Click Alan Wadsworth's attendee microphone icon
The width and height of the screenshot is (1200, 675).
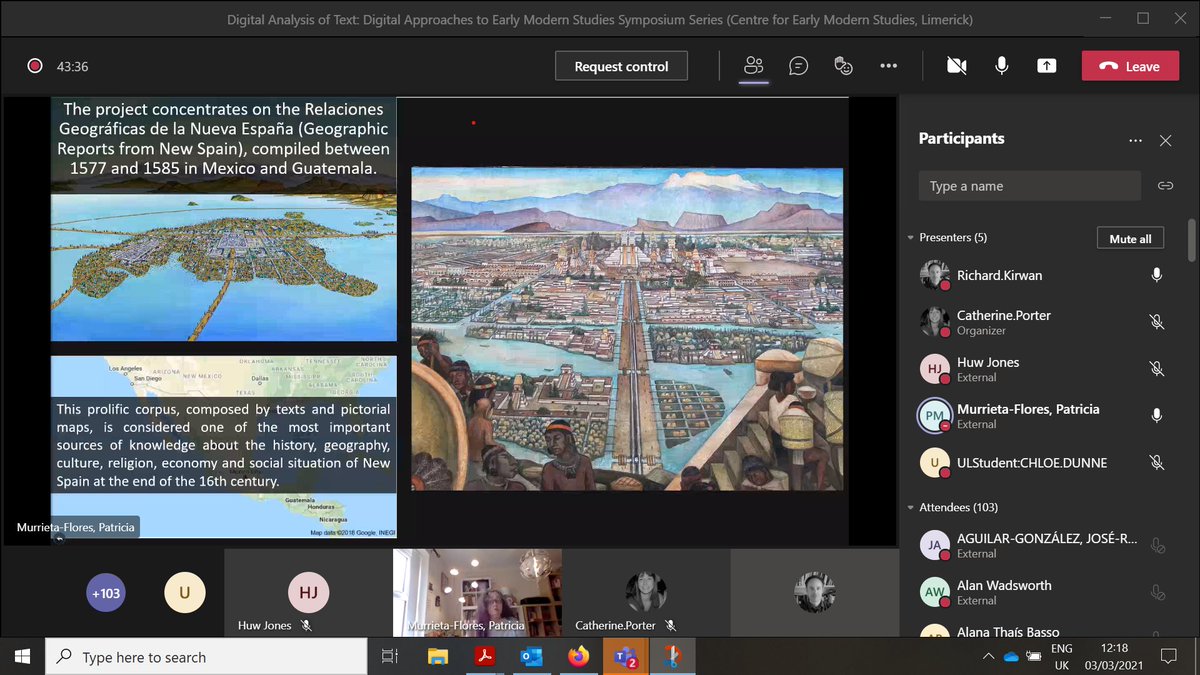click(1157, 593)
